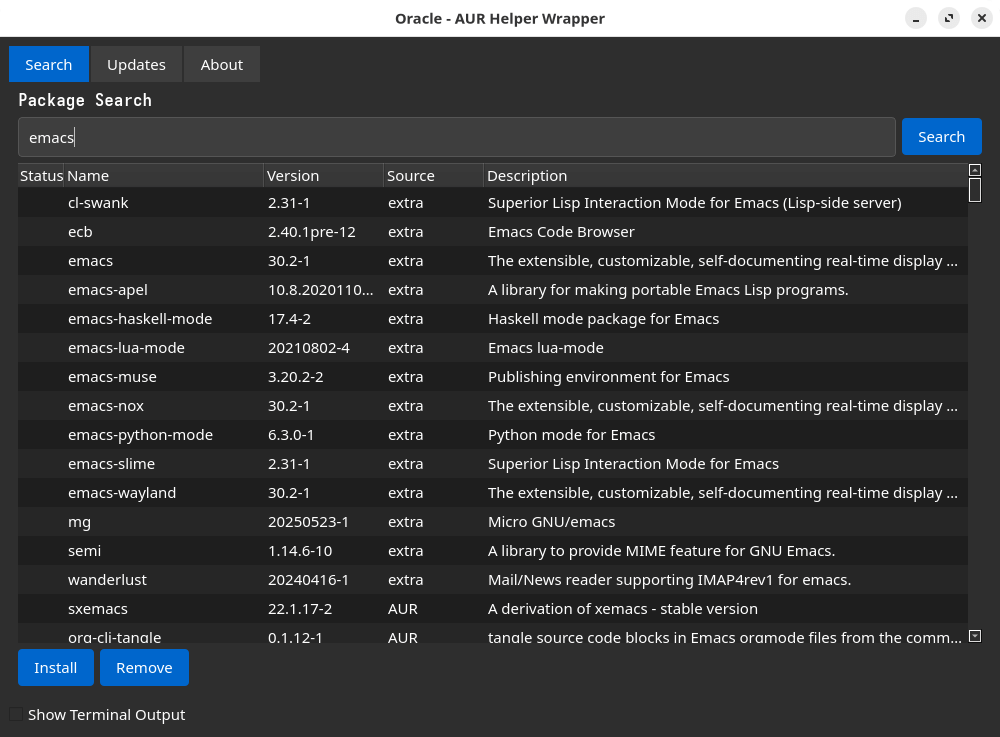
Task: Sort results by Version column header
Action: pyautogui.click(x=323, y=176)
